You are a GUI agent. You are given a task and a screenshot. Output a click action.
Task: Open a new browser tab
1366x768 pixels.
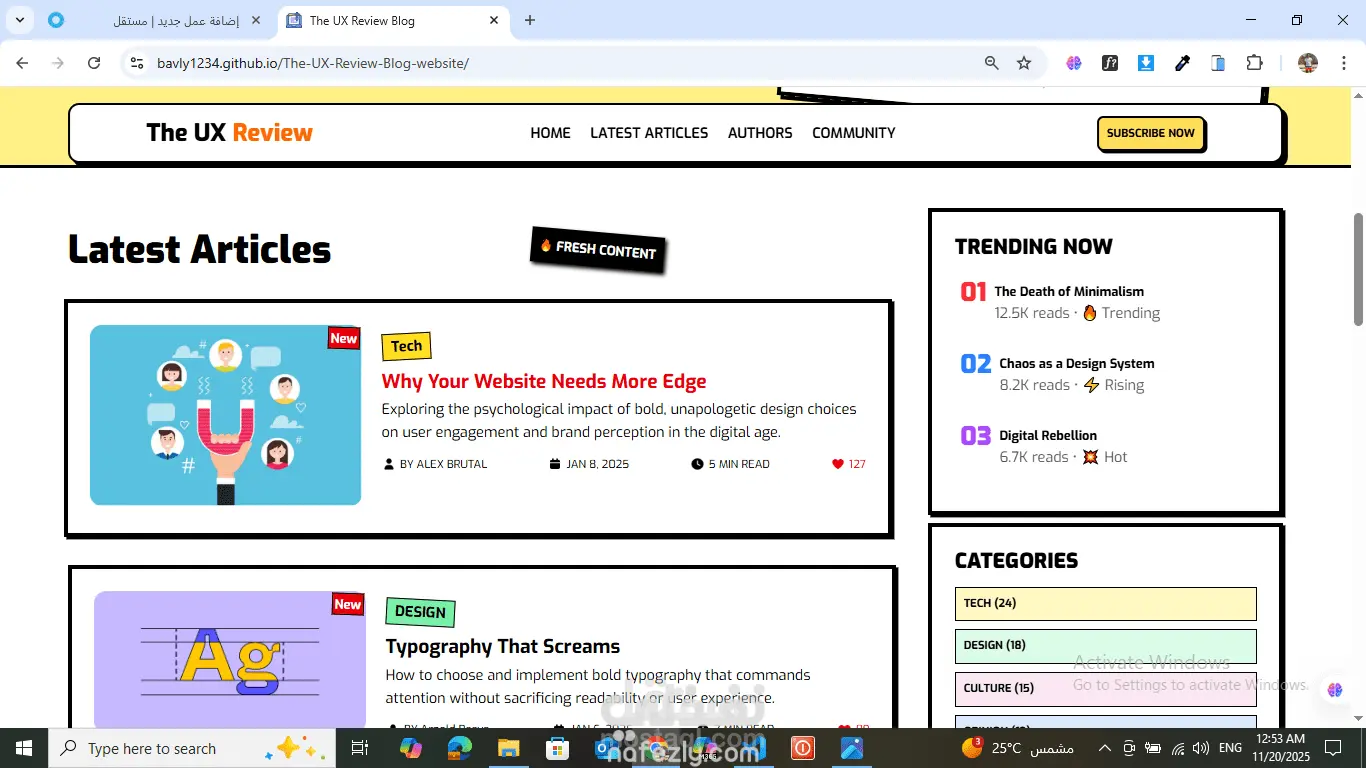[x=530, y=20]
